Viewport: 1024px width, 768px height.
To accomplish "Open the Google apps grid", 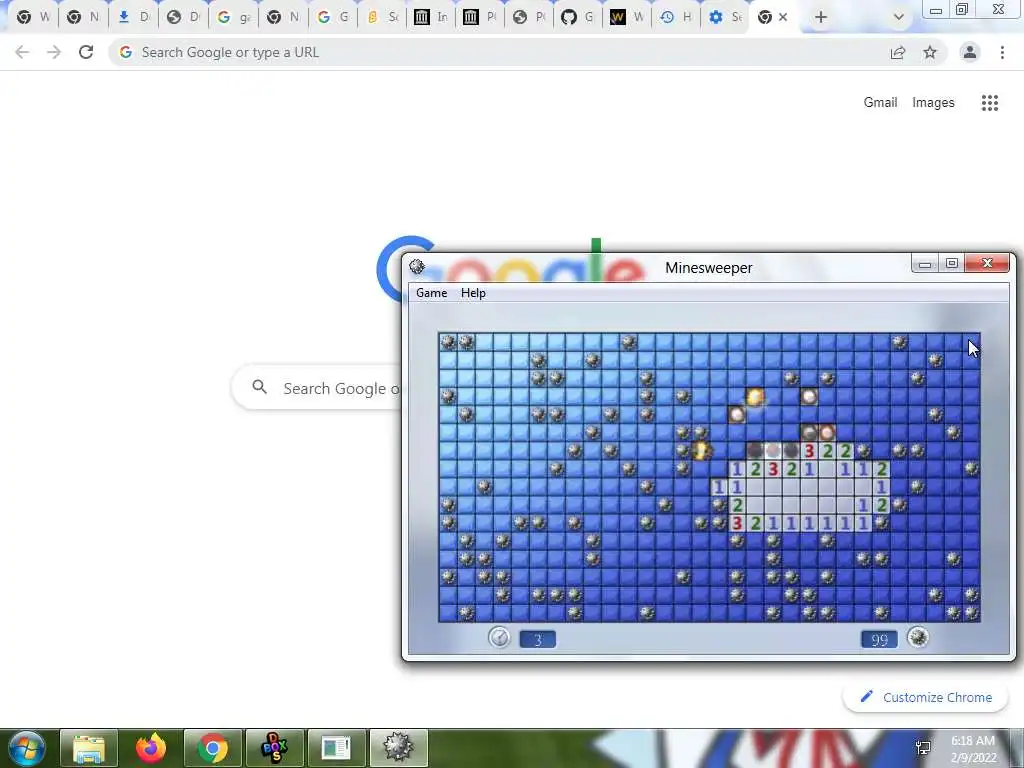I will (x=989, y=103).
